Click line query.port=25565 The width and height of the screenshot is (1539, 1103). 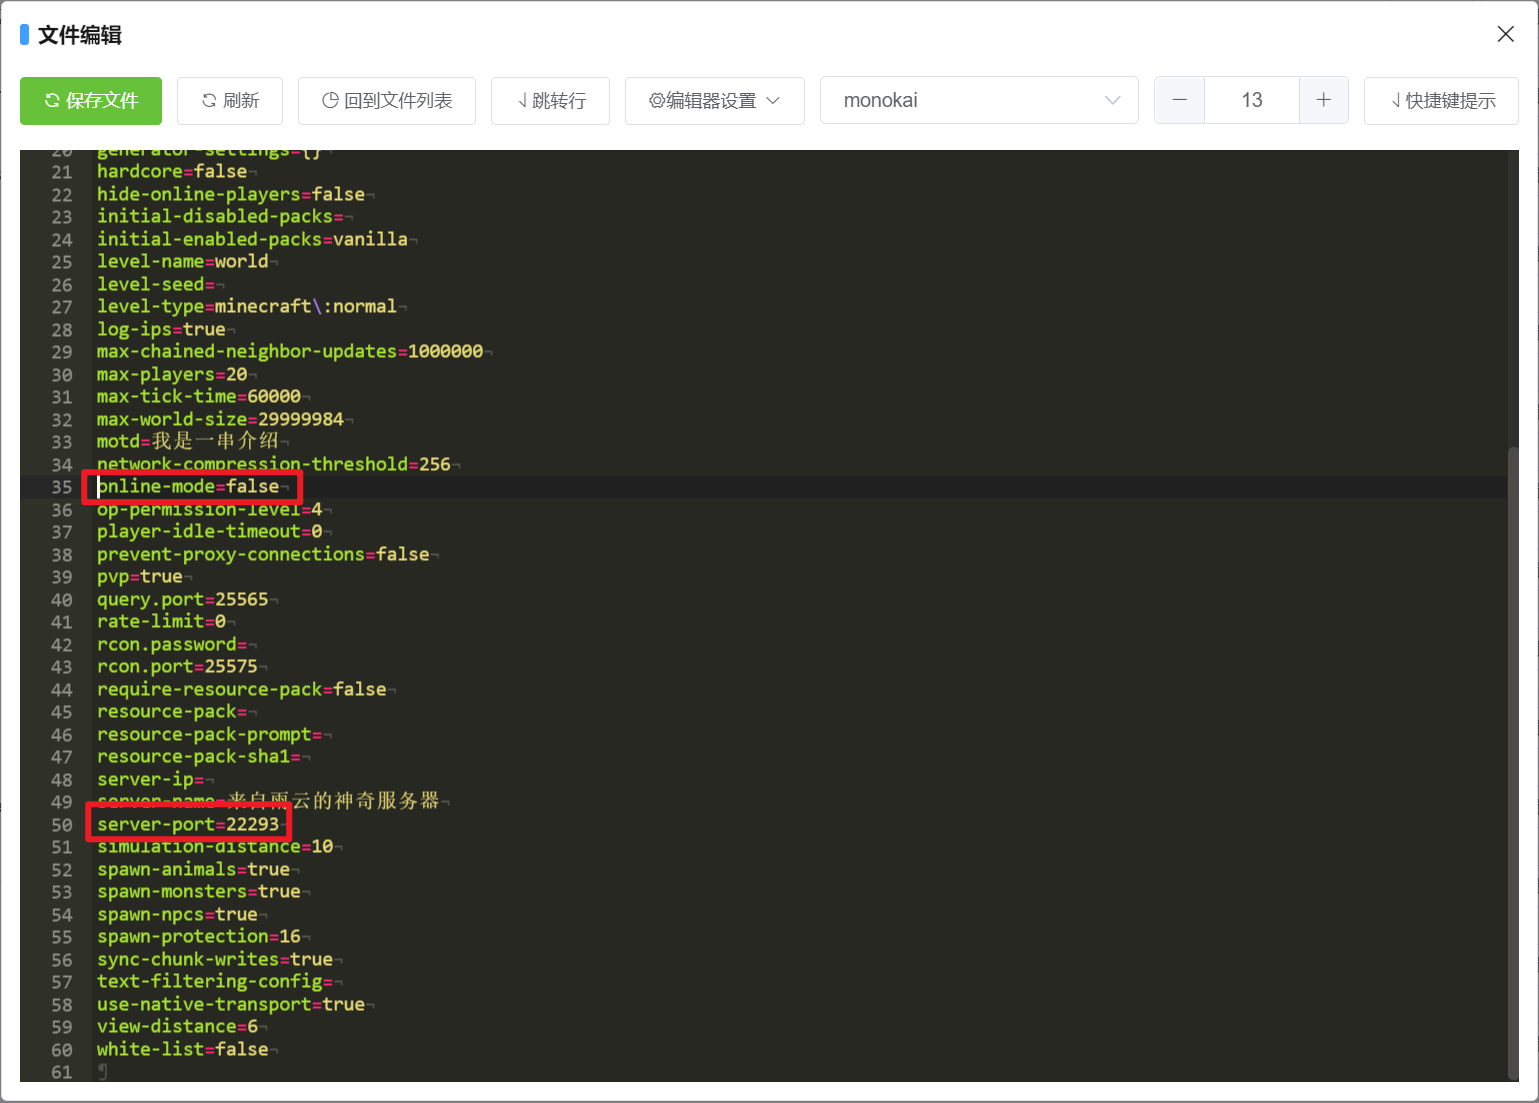tap(183, 600)
